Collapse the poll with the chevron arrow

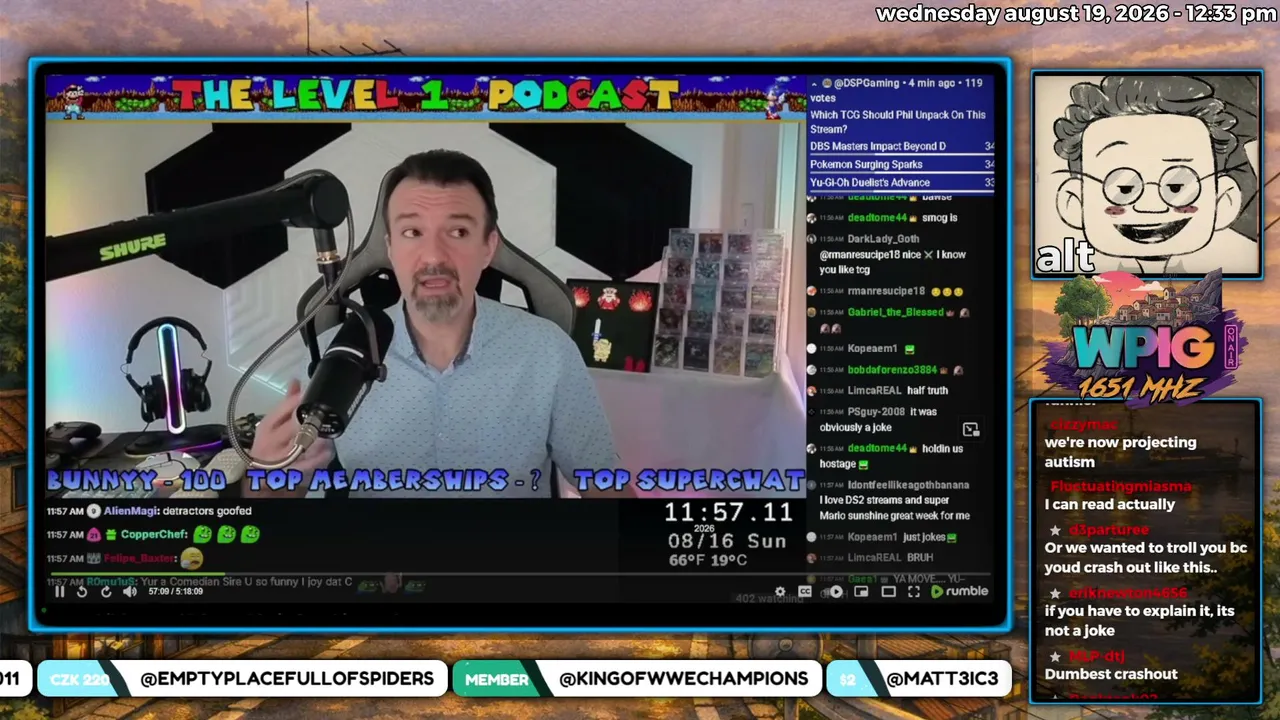pos(814,83)
